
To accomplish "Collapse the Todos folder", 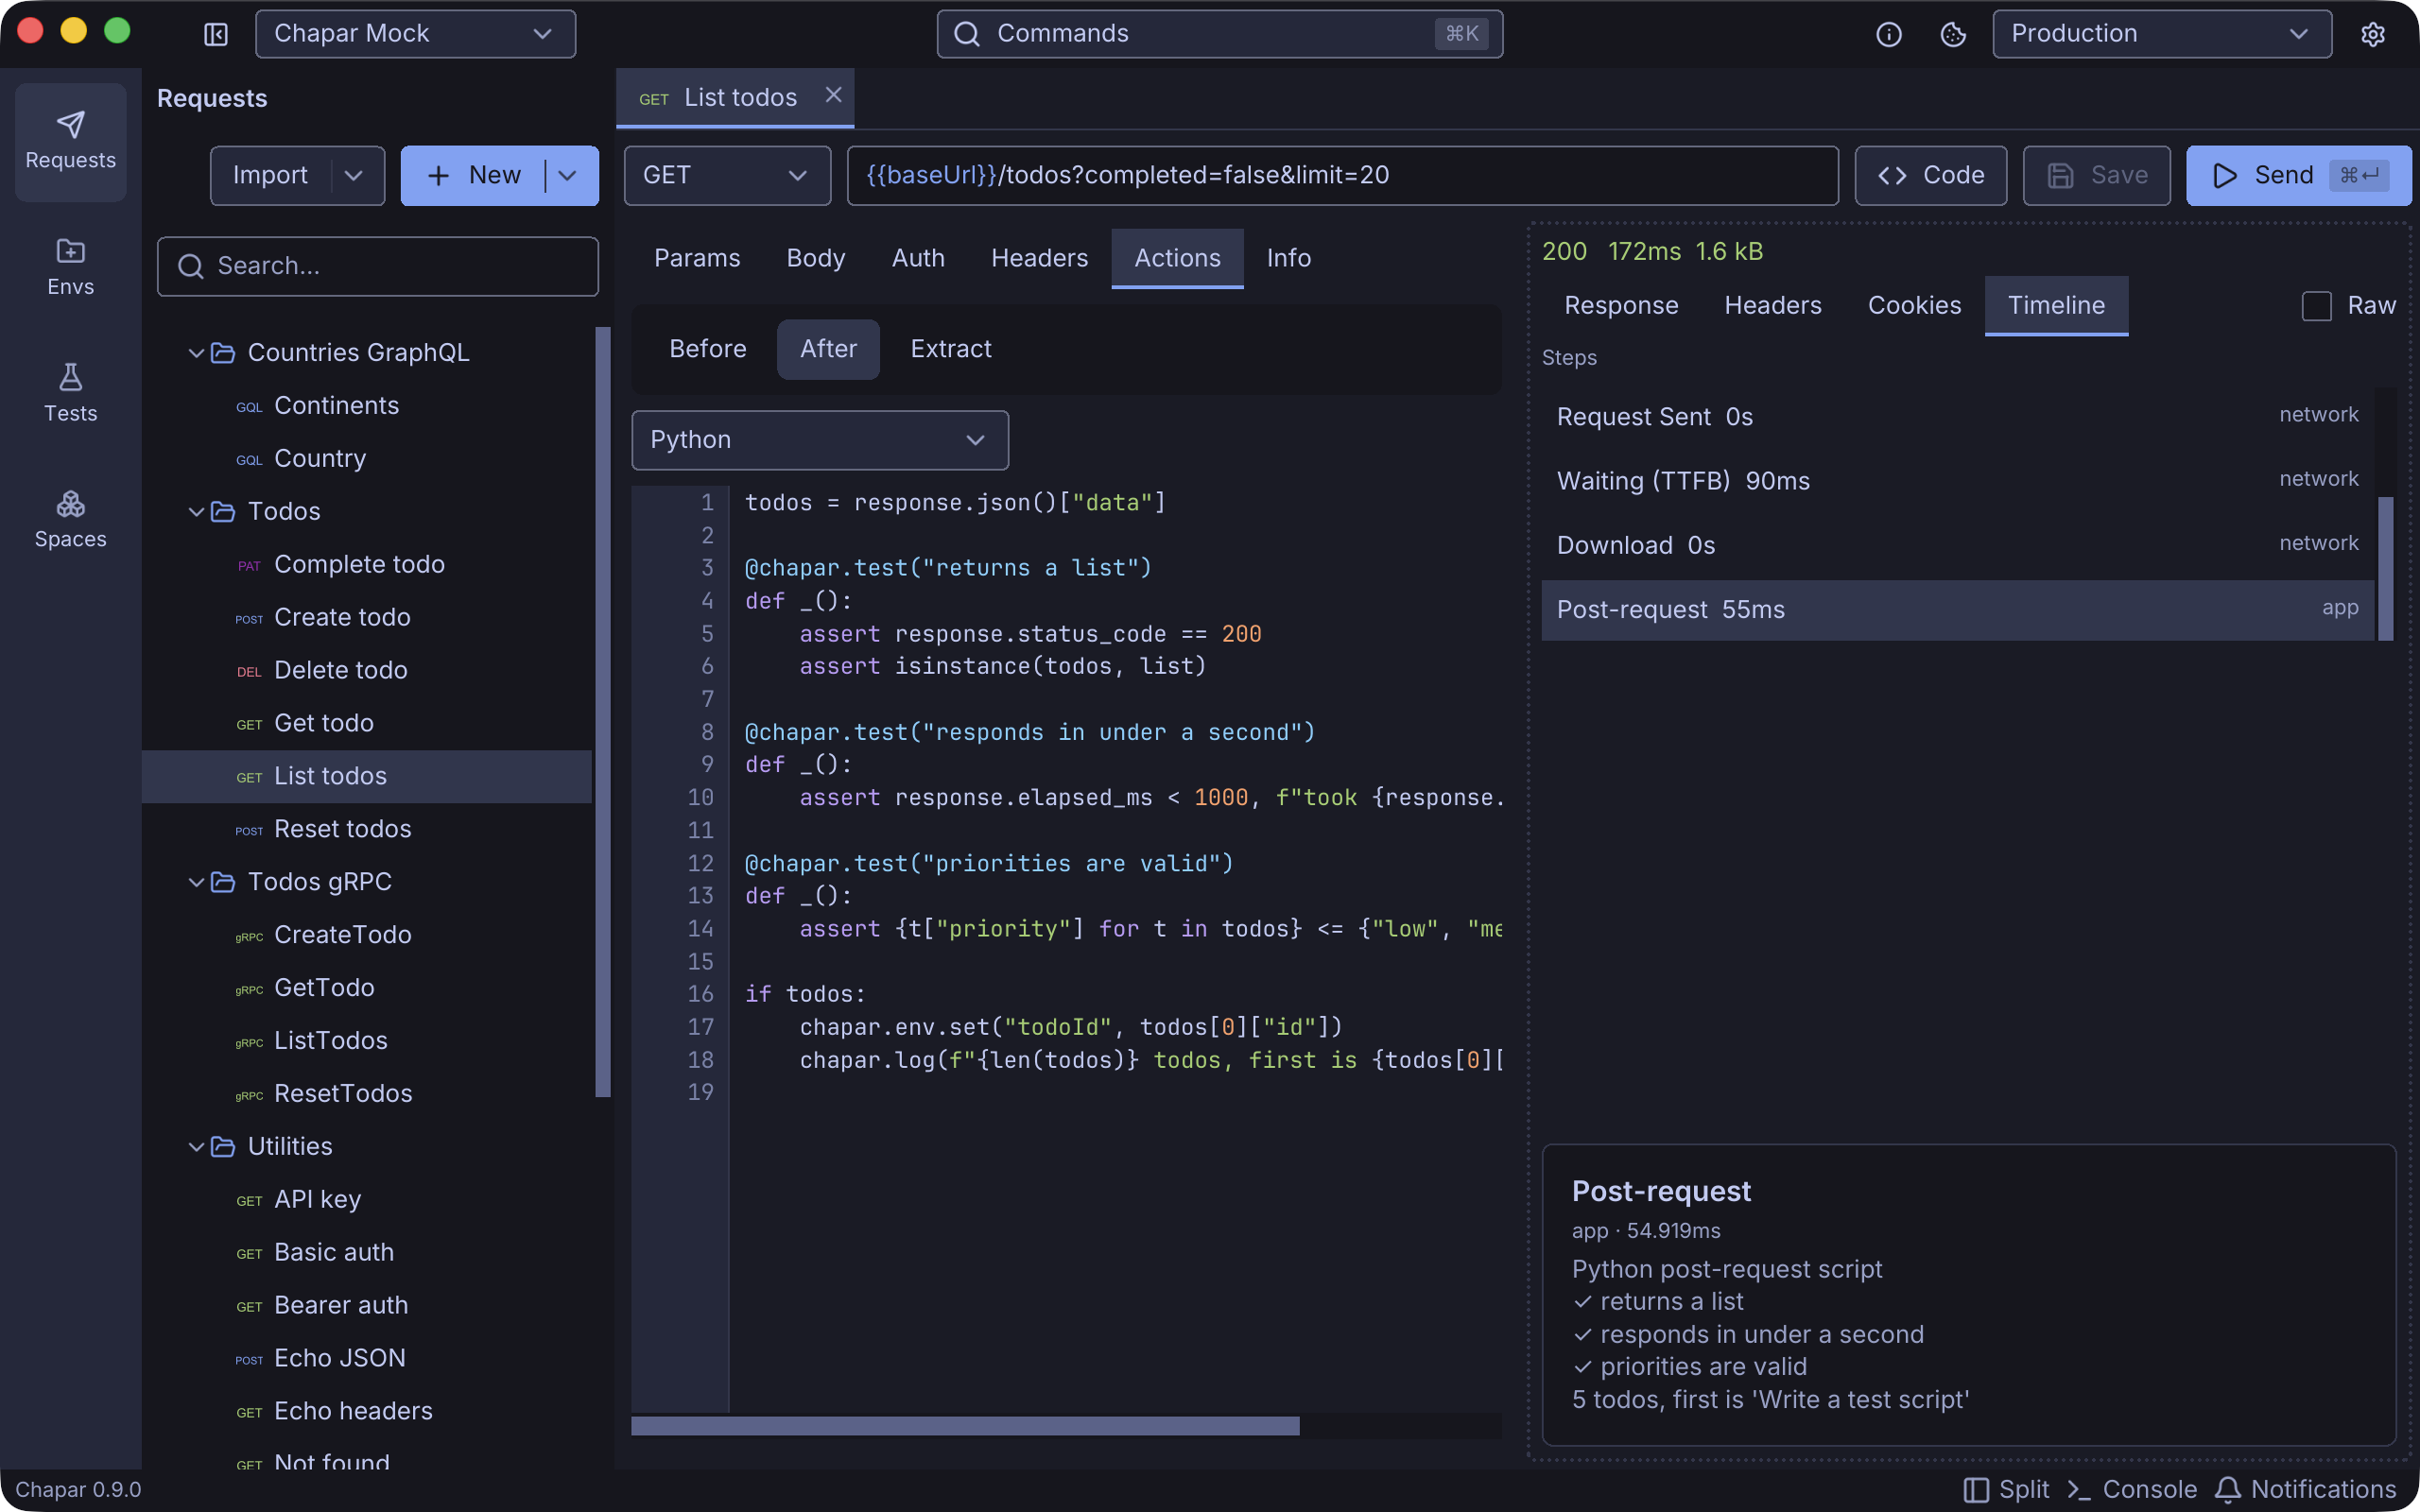I will [196, 512].
